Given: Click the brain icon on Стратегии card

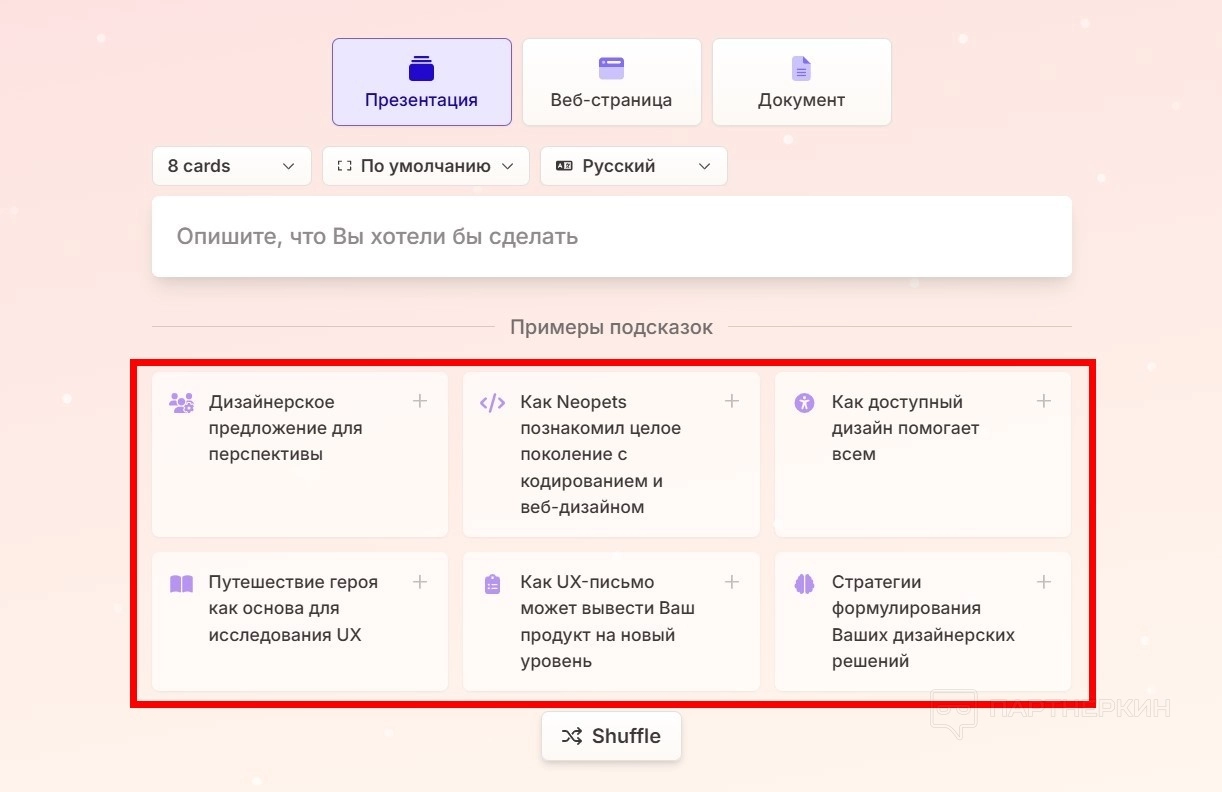Looking at the screenshot, I should coord(804,584).
